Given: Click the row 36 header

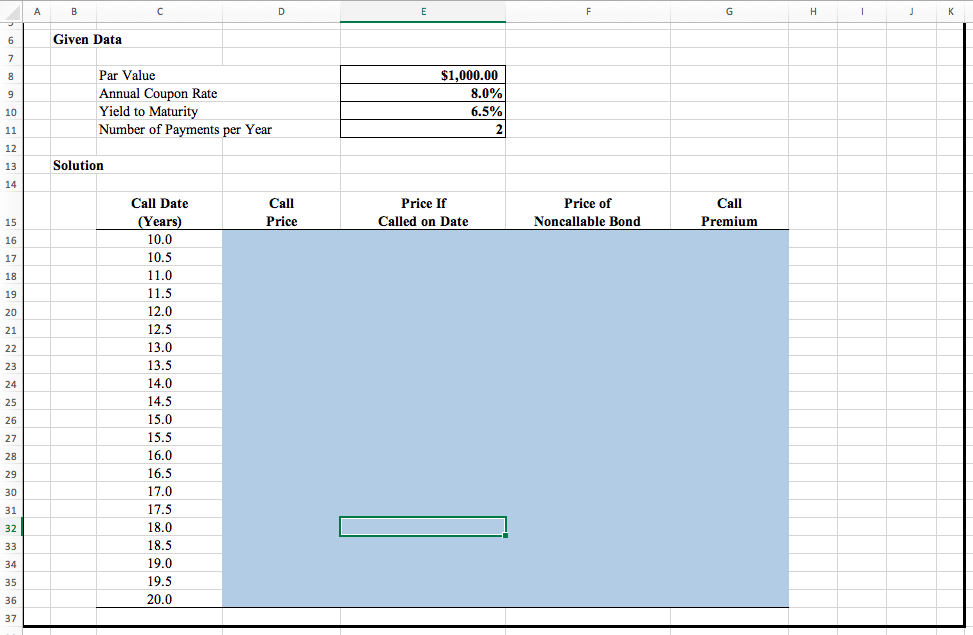Looking at the screenshot, I should pyautogui.click(x=10, y=599).
